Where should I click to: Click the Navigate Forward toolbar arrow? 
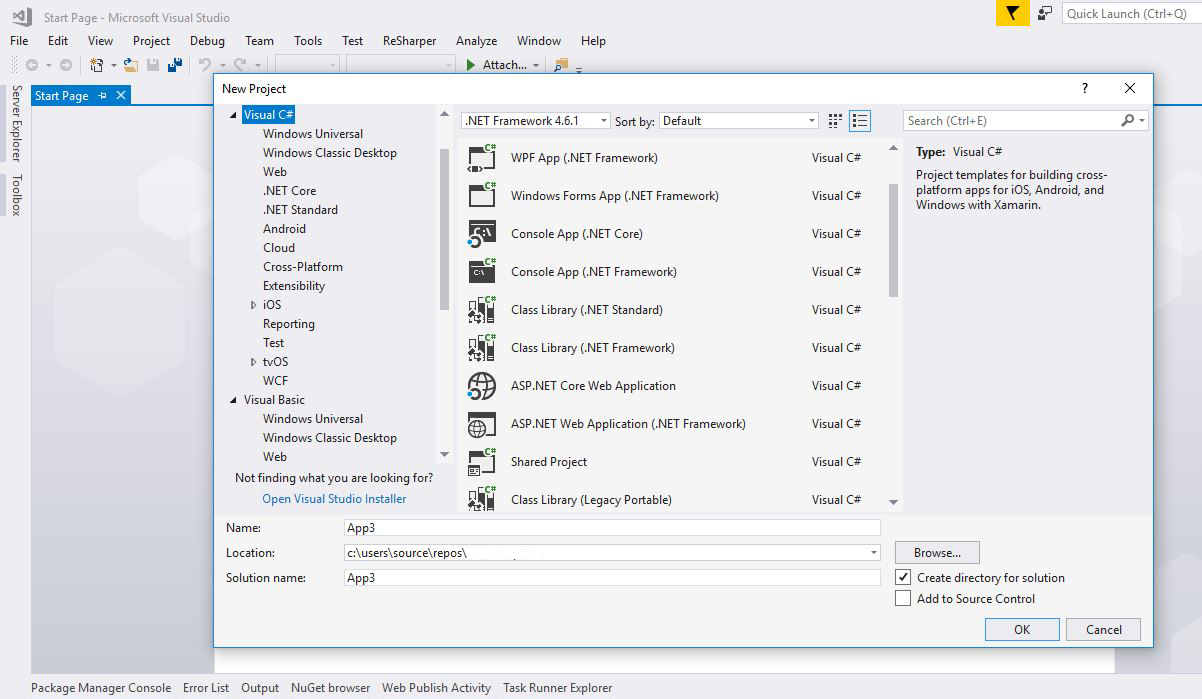pyautogui.click(x=66, y=65)
